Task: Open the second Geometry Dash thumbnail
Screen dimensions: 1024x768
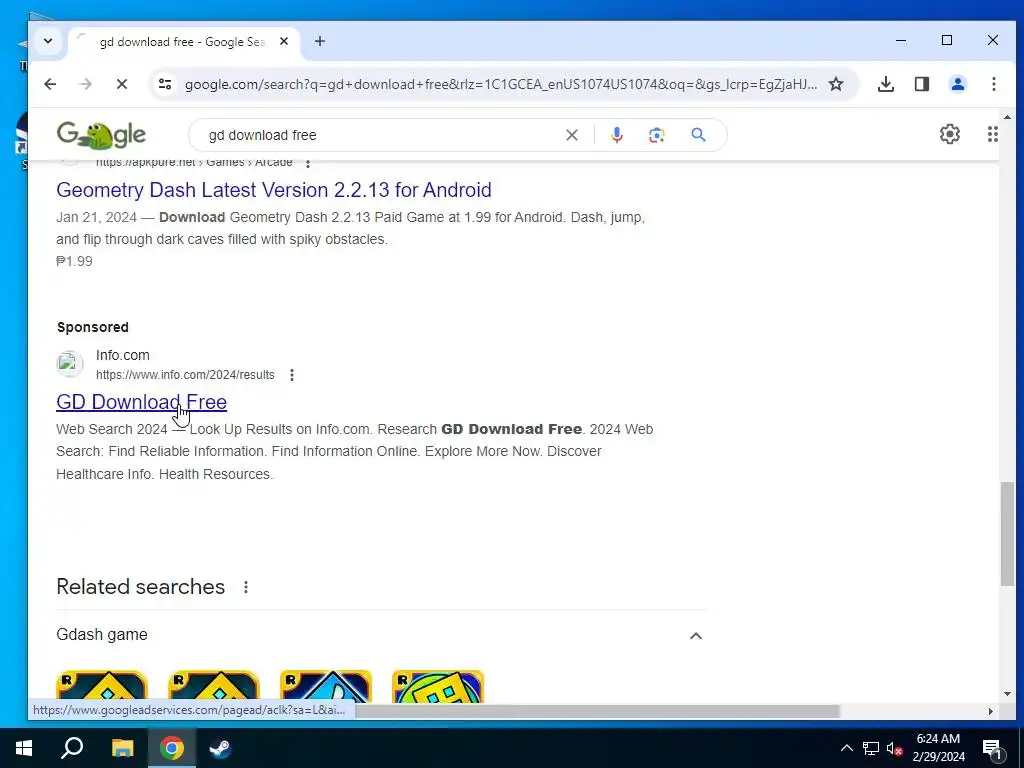Action: [x=214, y=687]
